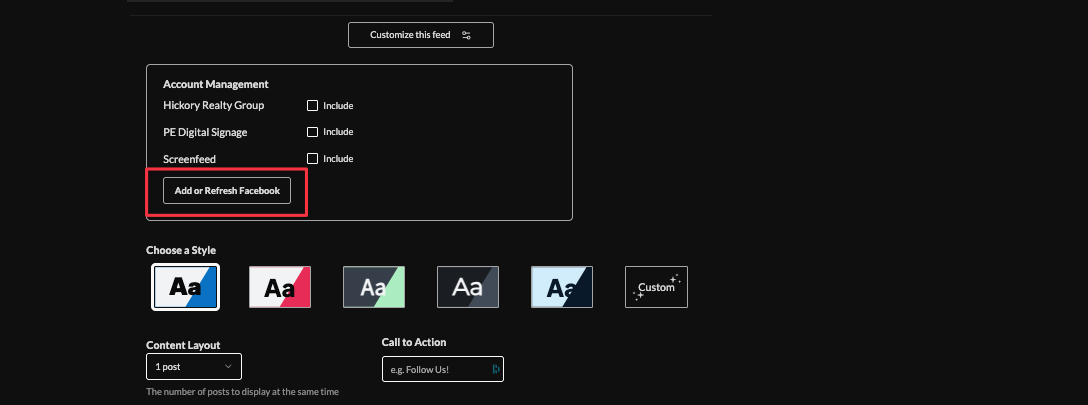Open the Content Layout dropdown showing 1 post
This screenshot has height=405, width=1088.
click(193, 367)
